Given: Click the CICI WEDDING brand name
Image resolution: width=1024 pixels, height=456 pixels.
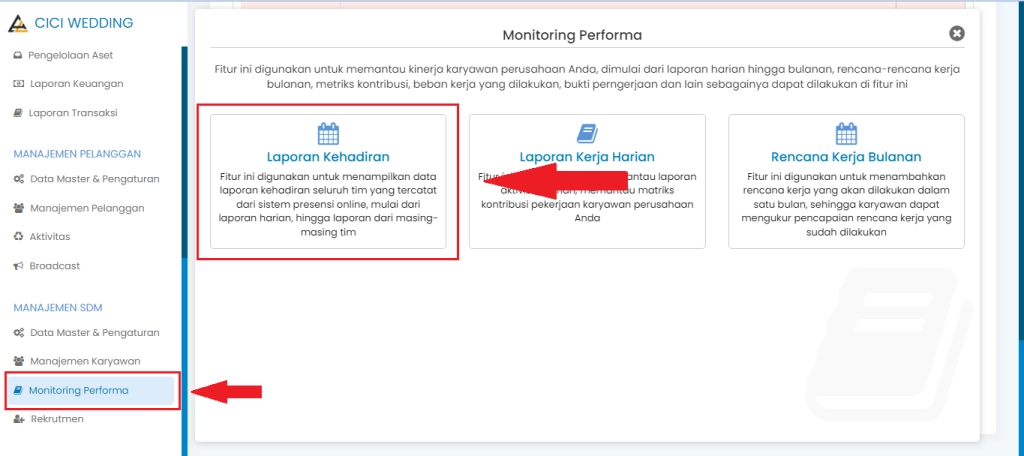Looking at the screenshot, I should click(83, 23).
